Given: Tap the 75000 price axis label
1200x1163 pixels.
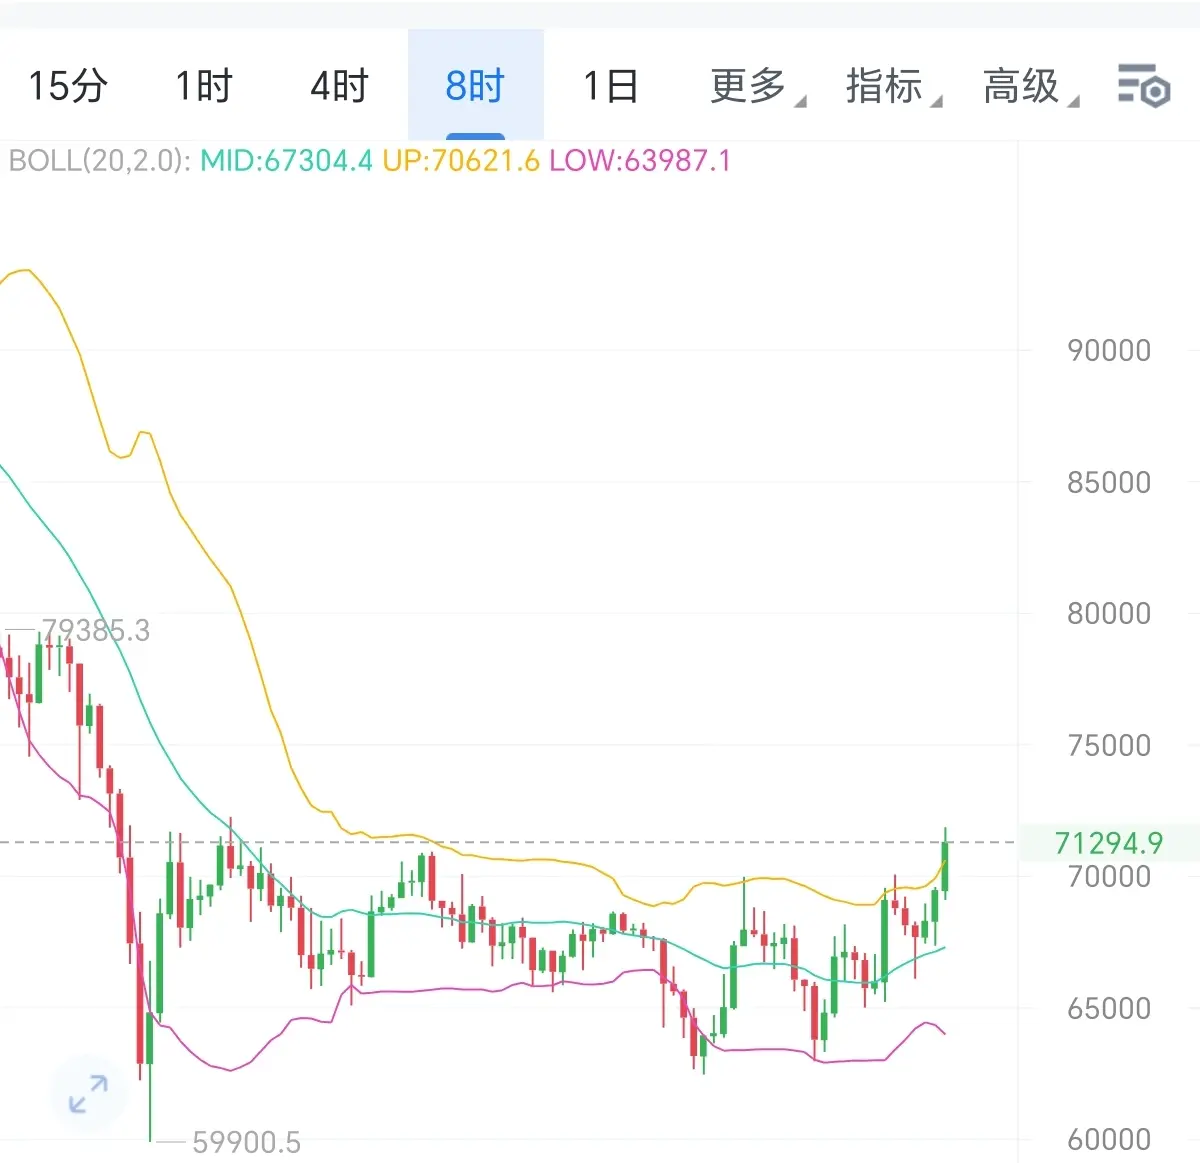Looking at the screenshot, I should click(x=1109, y=745).
